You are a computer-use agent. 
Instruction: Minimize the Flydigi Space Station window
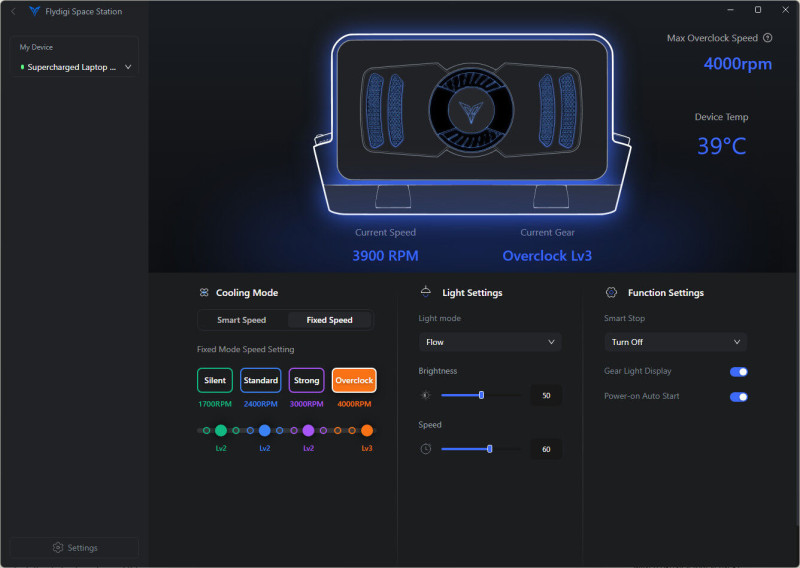(x=731, y=10)
